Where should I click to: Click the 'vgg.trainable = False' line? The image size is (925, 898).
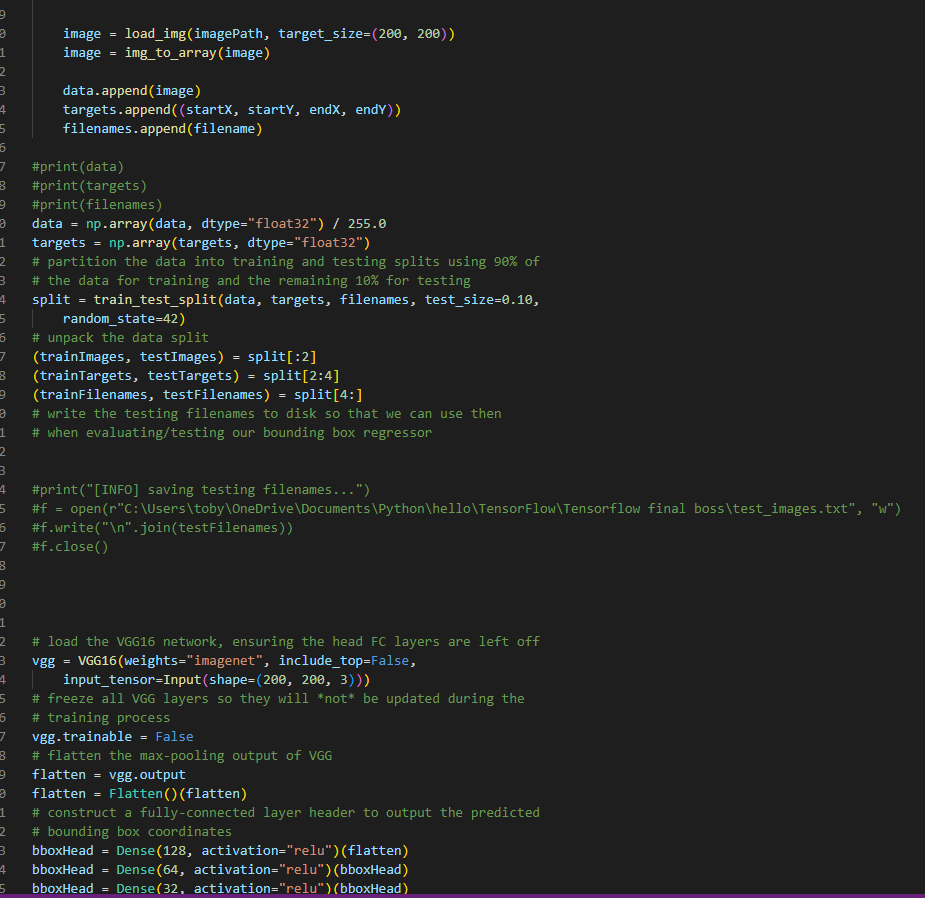(x=113, y=736)
